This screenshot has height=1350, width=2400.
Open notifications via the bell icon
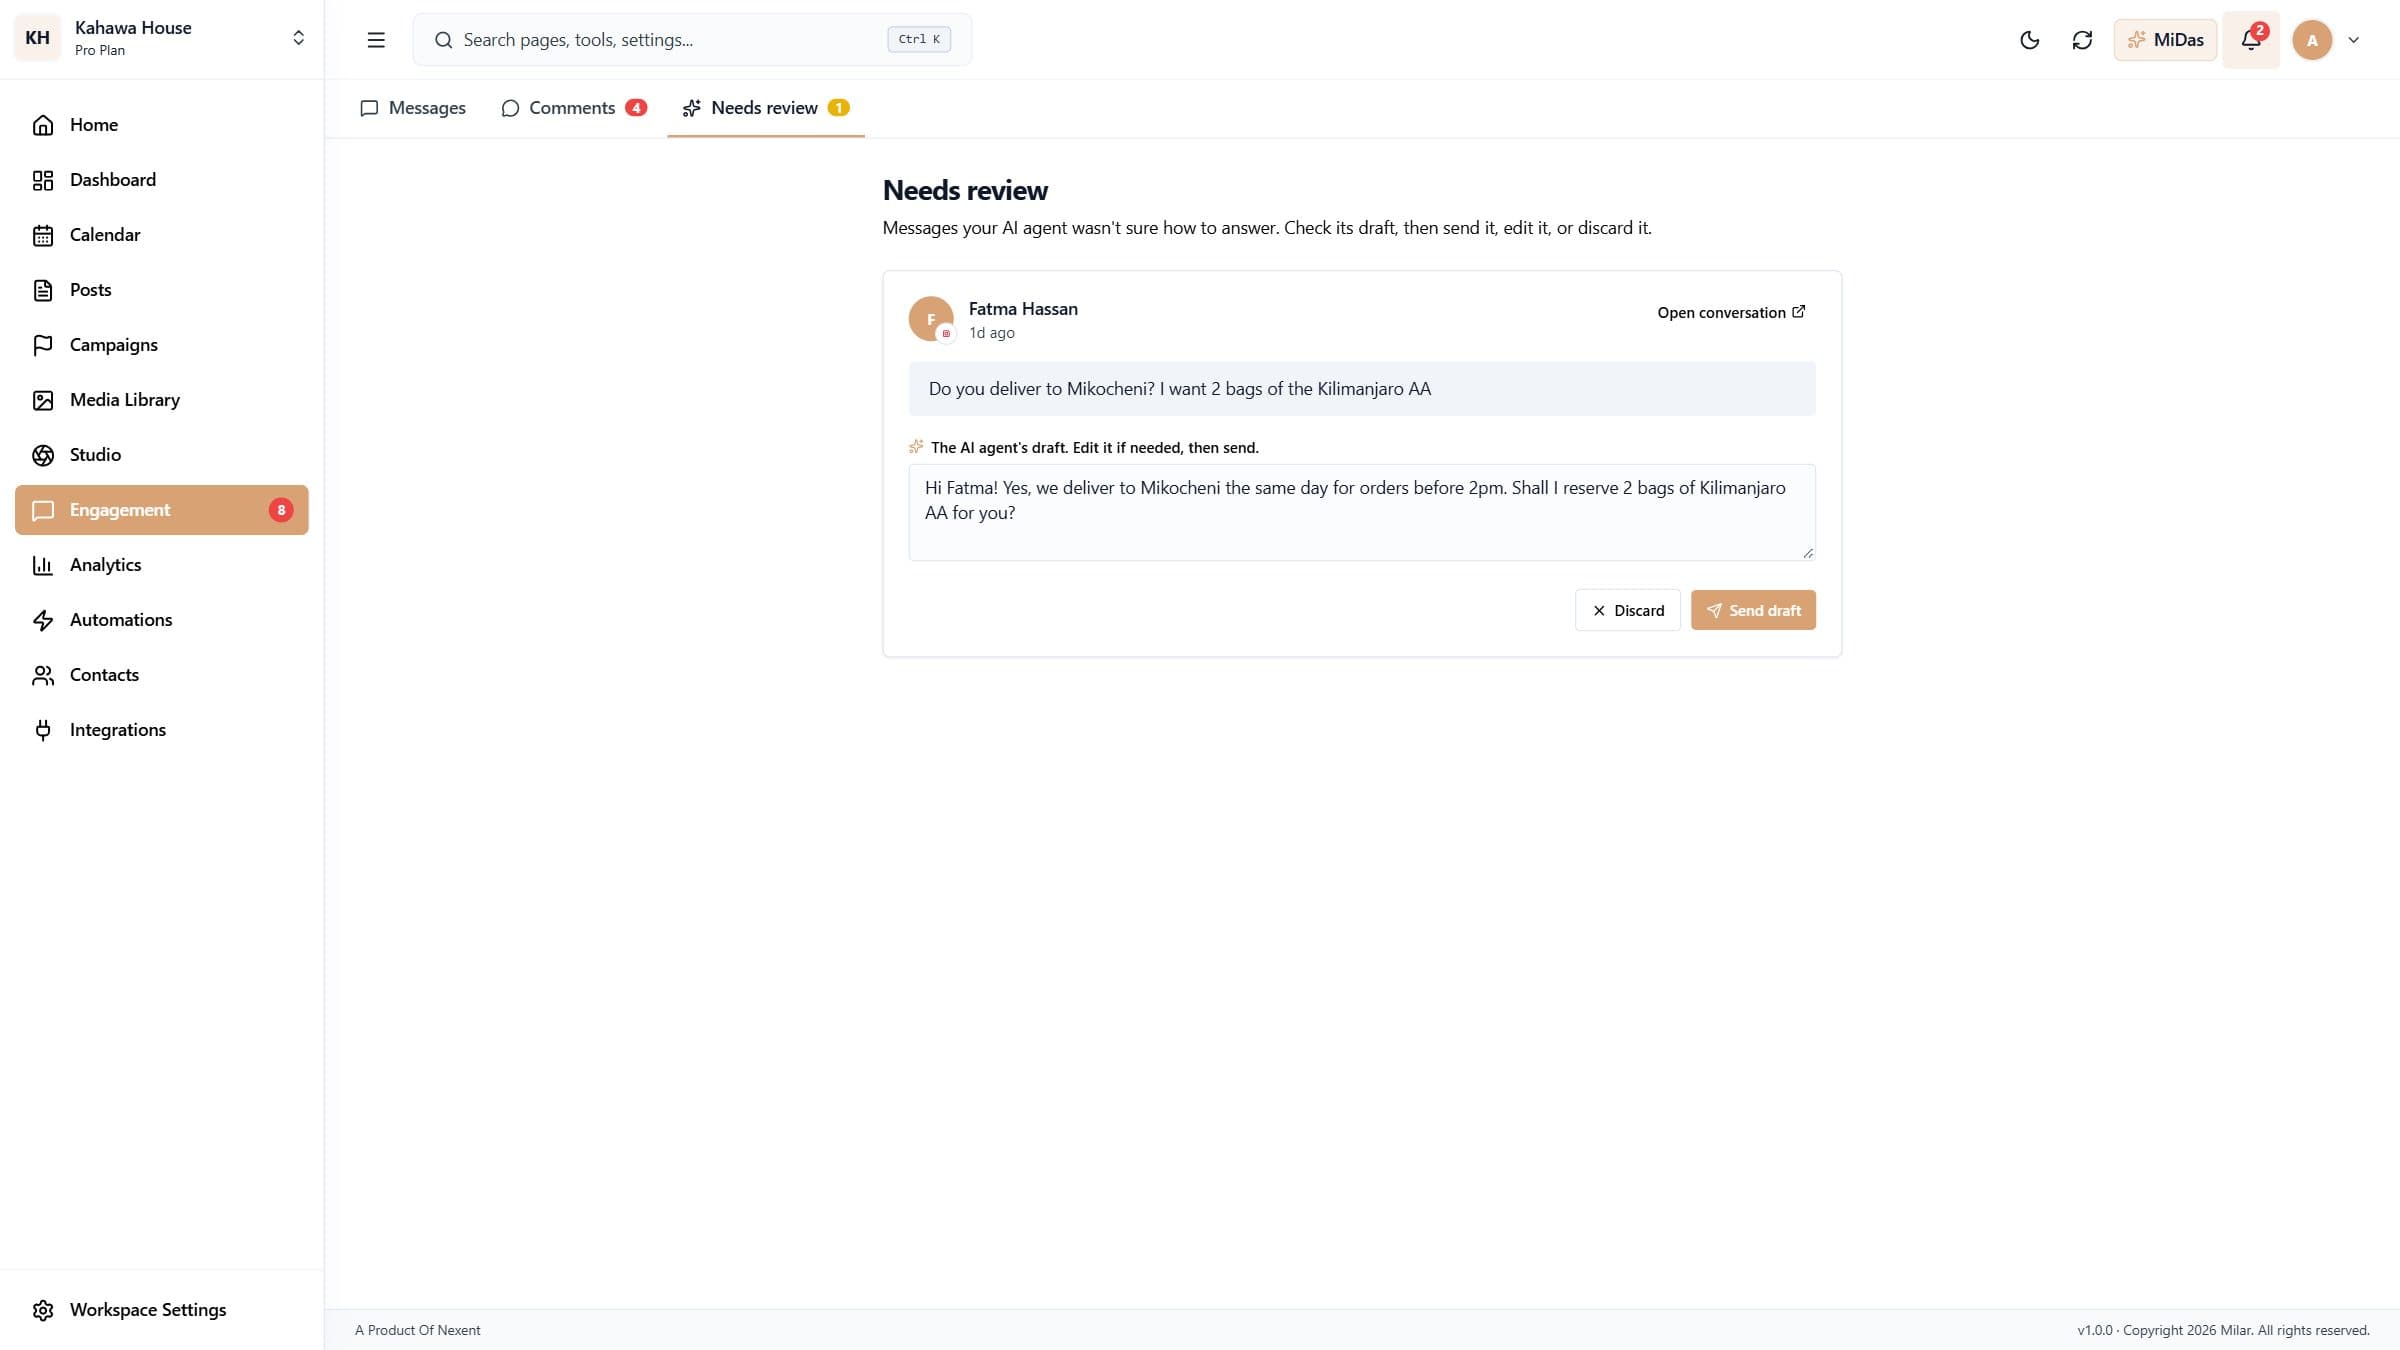click(x=2251, y=40)
